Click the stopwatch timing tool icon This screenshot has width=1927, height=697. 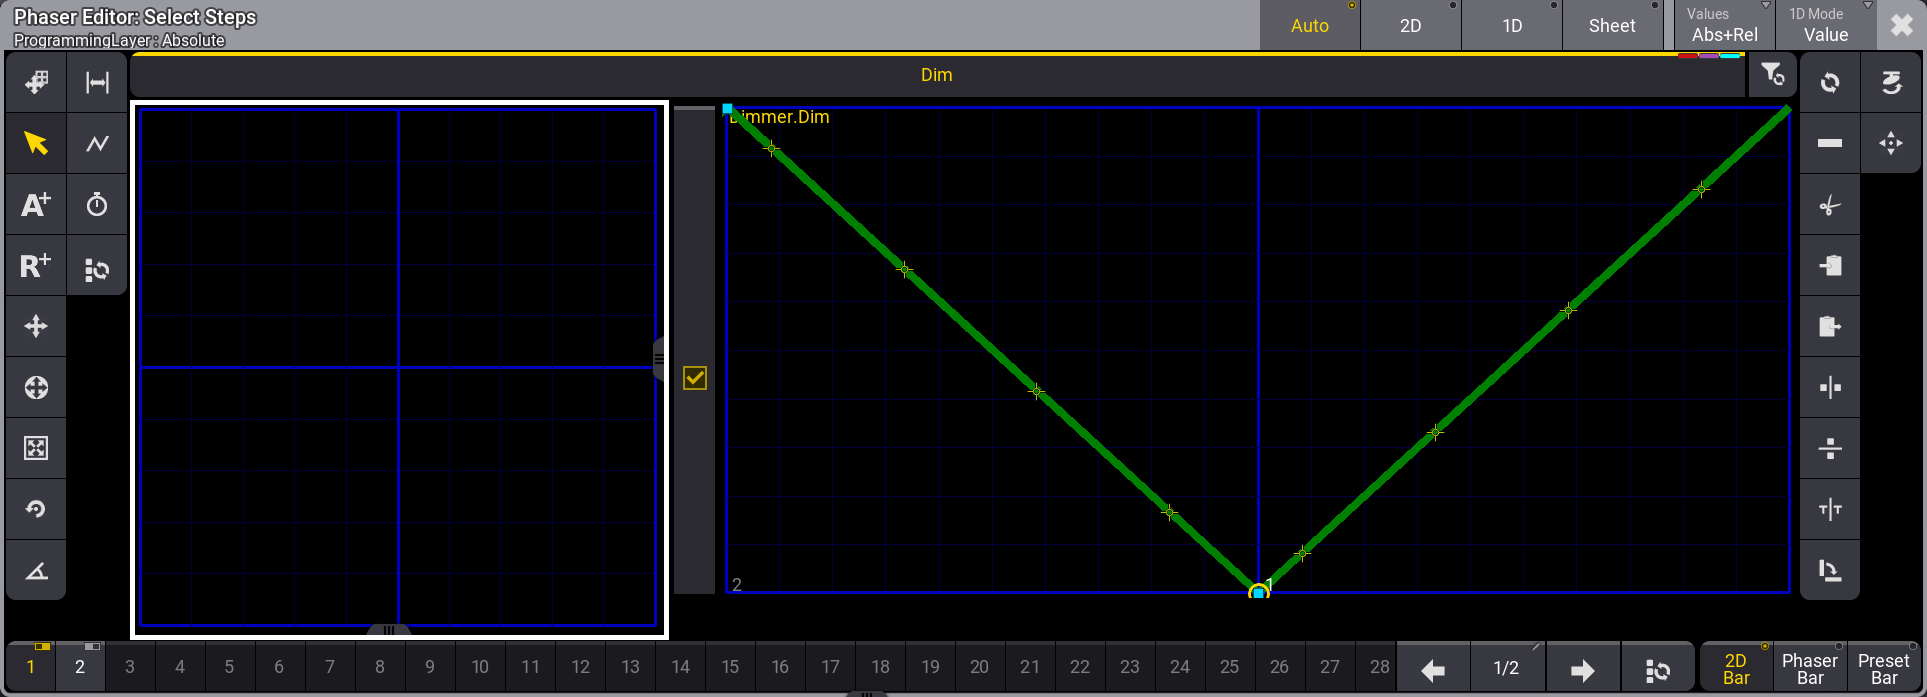coord(97,205)
